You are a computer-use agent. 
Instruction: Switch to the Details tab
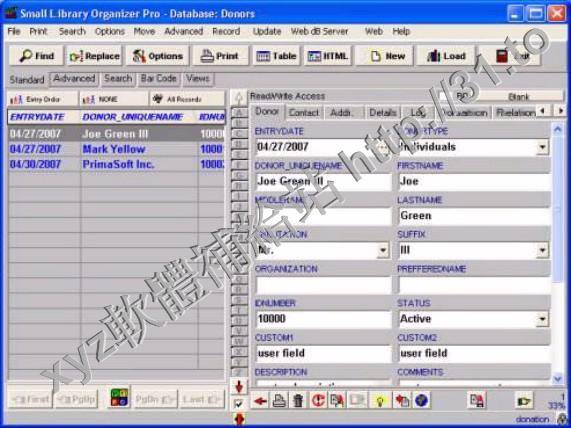coord(382,113)
